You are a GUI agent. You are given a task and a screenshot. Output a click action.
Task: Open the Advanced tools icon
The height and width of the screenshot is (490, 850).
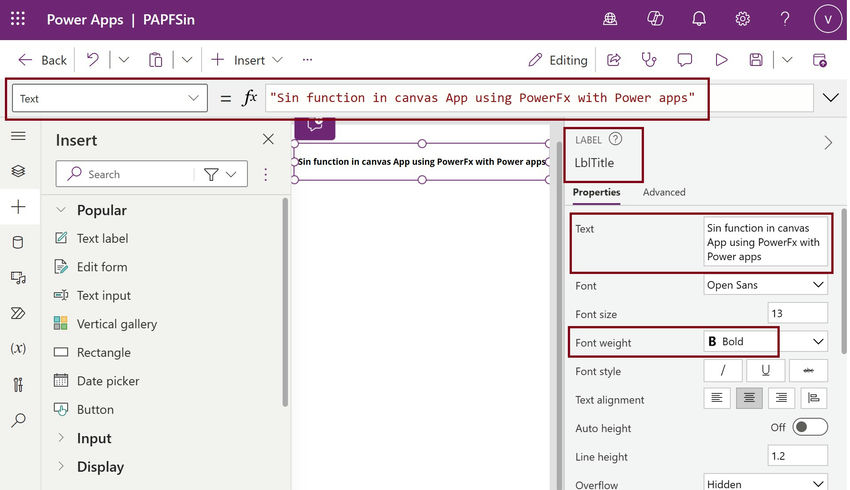18,384
